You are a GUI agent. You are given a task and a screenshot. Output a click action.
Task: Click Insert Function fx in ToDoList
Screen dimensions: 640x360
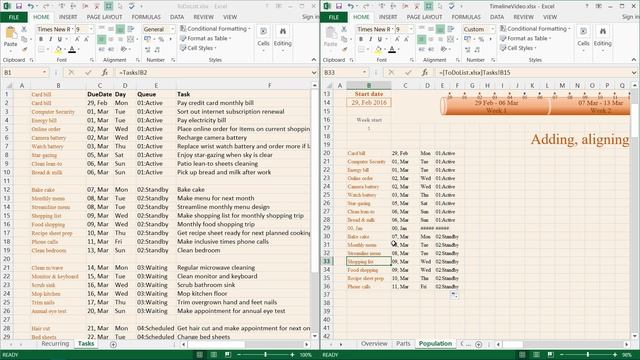click(x=104, y=72)
